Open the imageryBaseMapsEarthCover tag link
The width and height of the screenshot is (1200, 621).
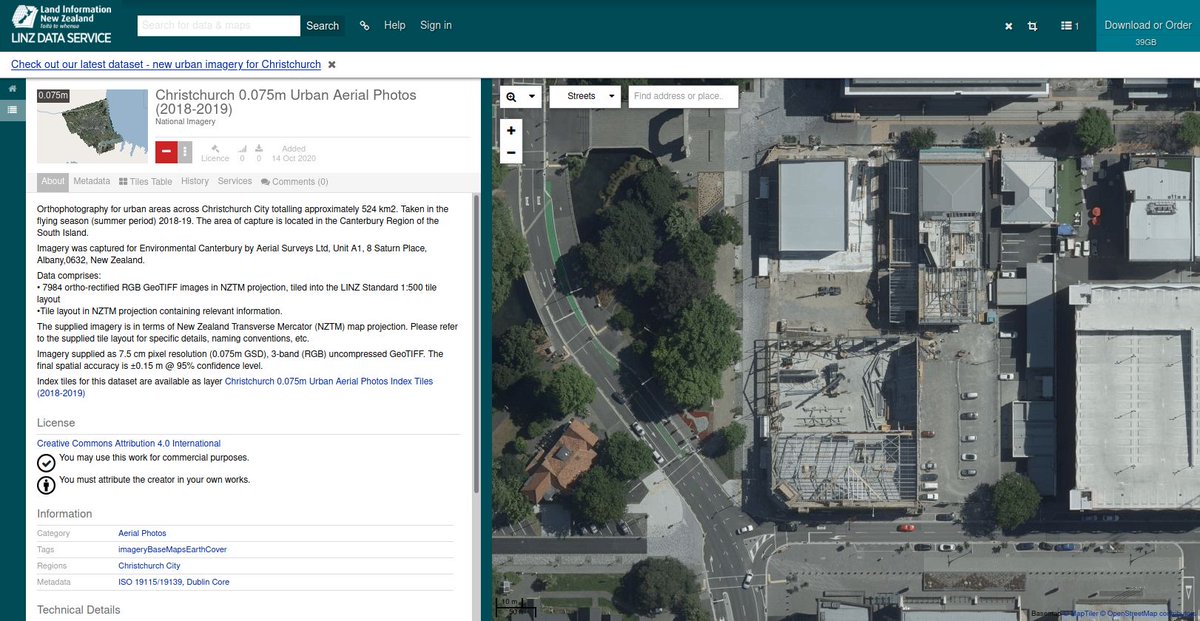pyautogui.click(x=172, y=549)
